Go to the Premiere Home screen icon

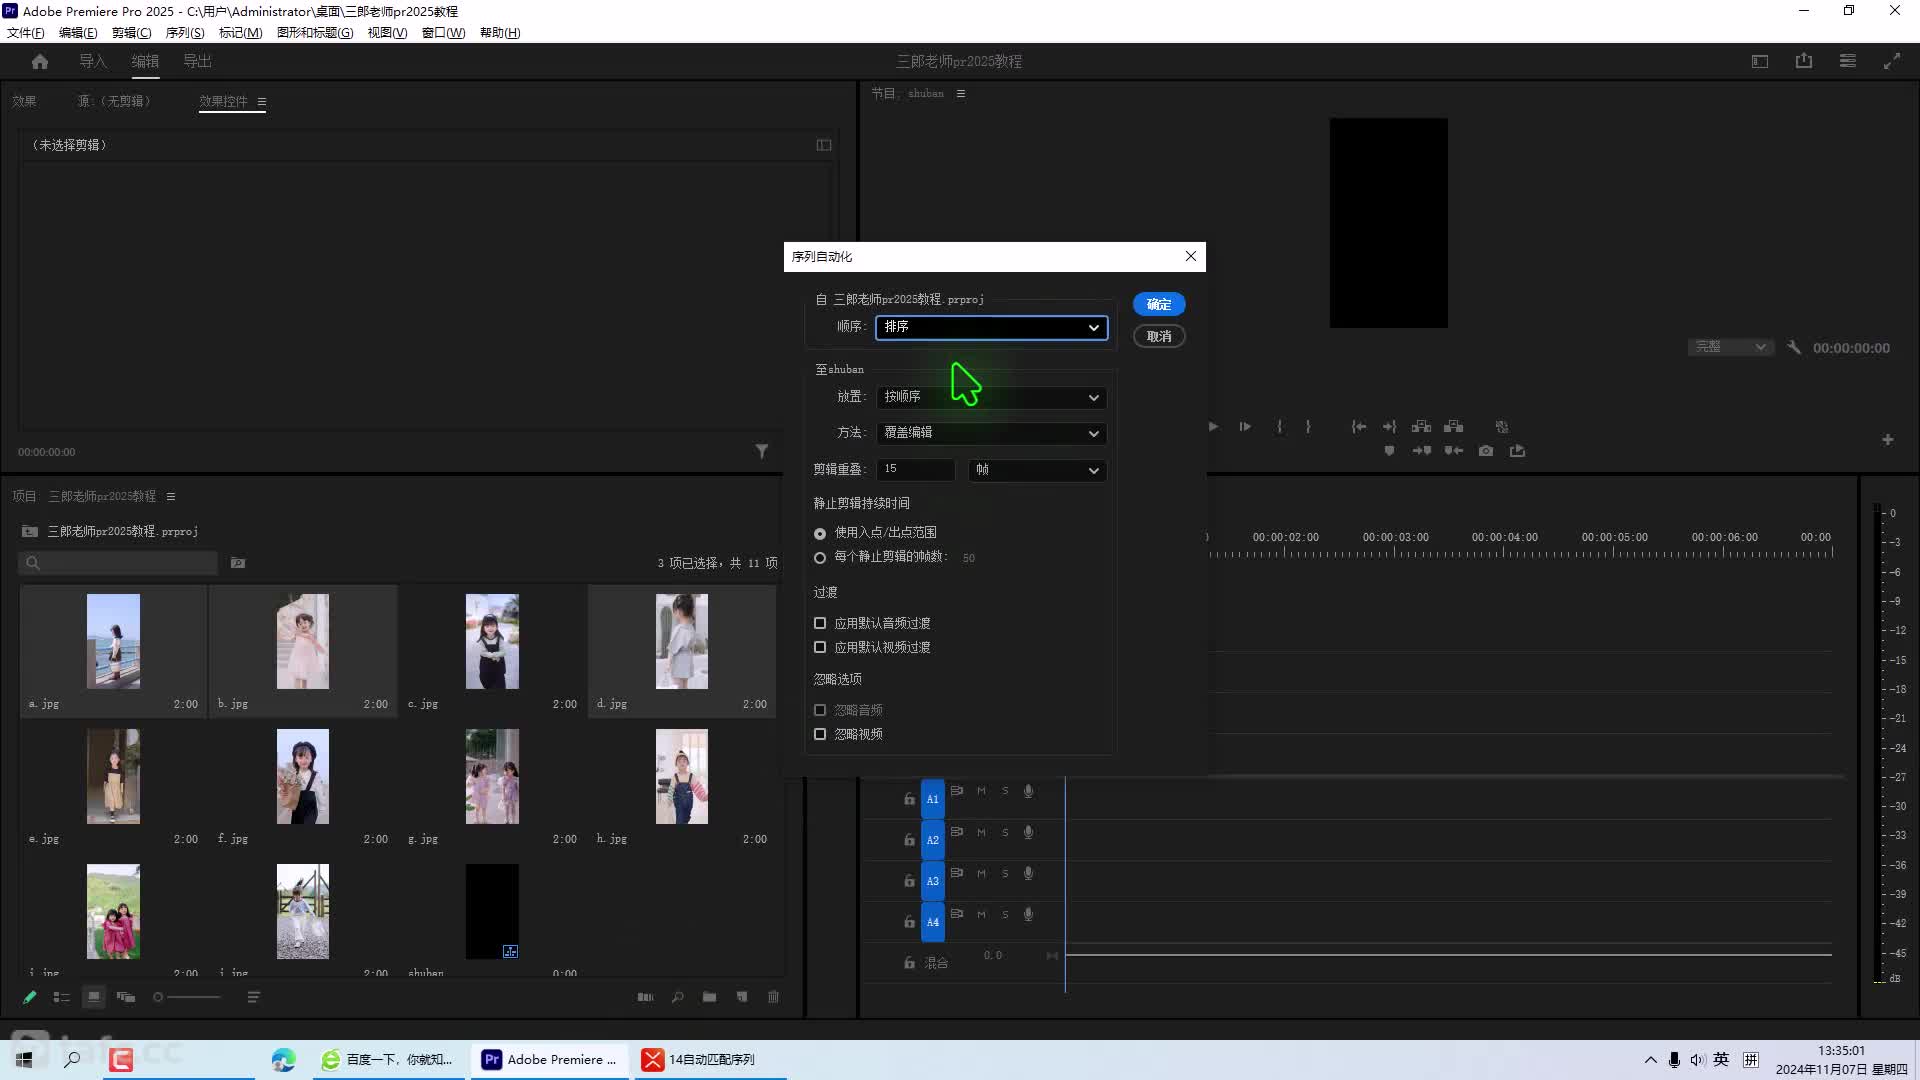[x=40, y=62]
